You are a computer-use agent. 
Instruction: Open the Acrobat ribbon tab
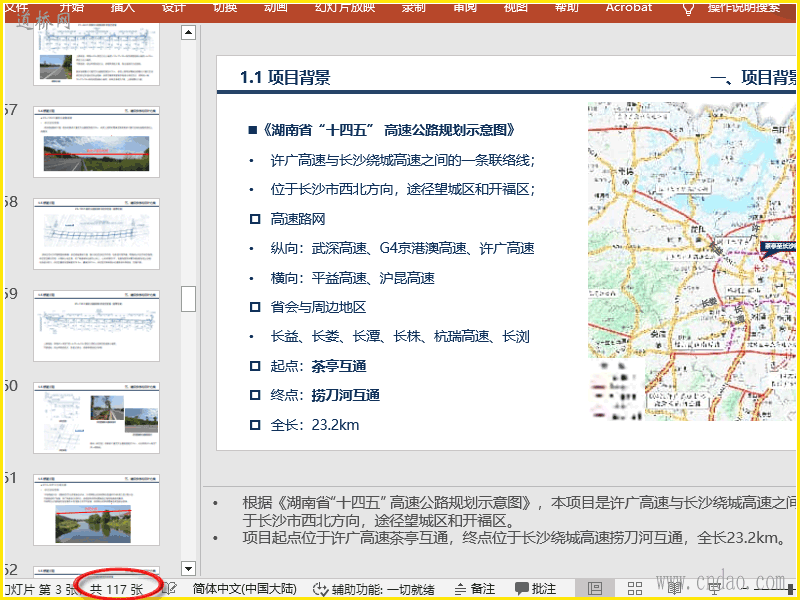pyautogui.click(x=629, y=7)
